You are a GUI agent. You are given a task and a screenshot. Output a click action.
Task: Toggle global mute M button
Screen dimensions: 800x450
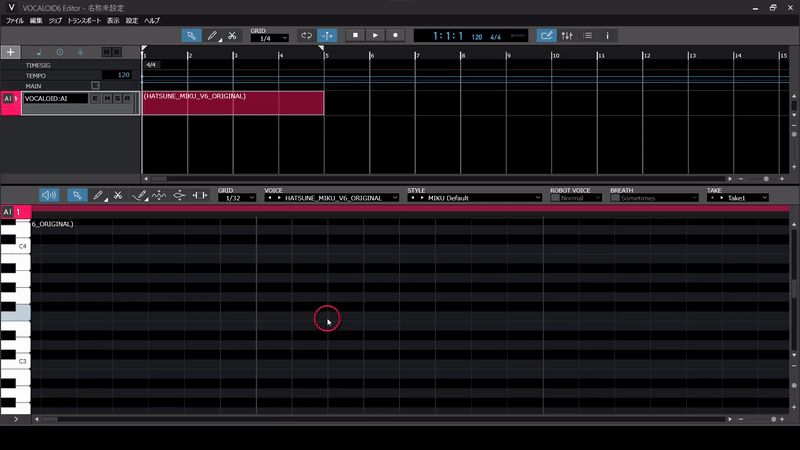(x=106, y=52)
